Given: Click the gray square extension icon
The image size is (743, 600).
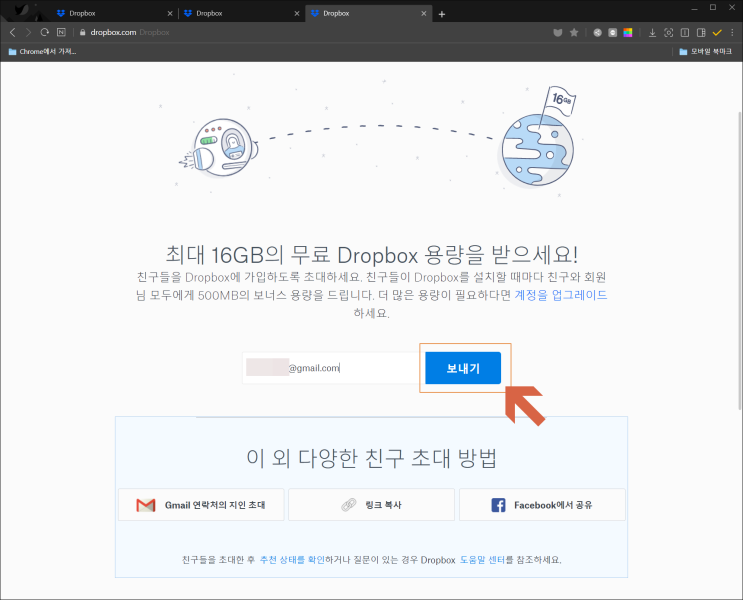Looking at the screenshot, I should pyautogui.click(x=613, y=32).
